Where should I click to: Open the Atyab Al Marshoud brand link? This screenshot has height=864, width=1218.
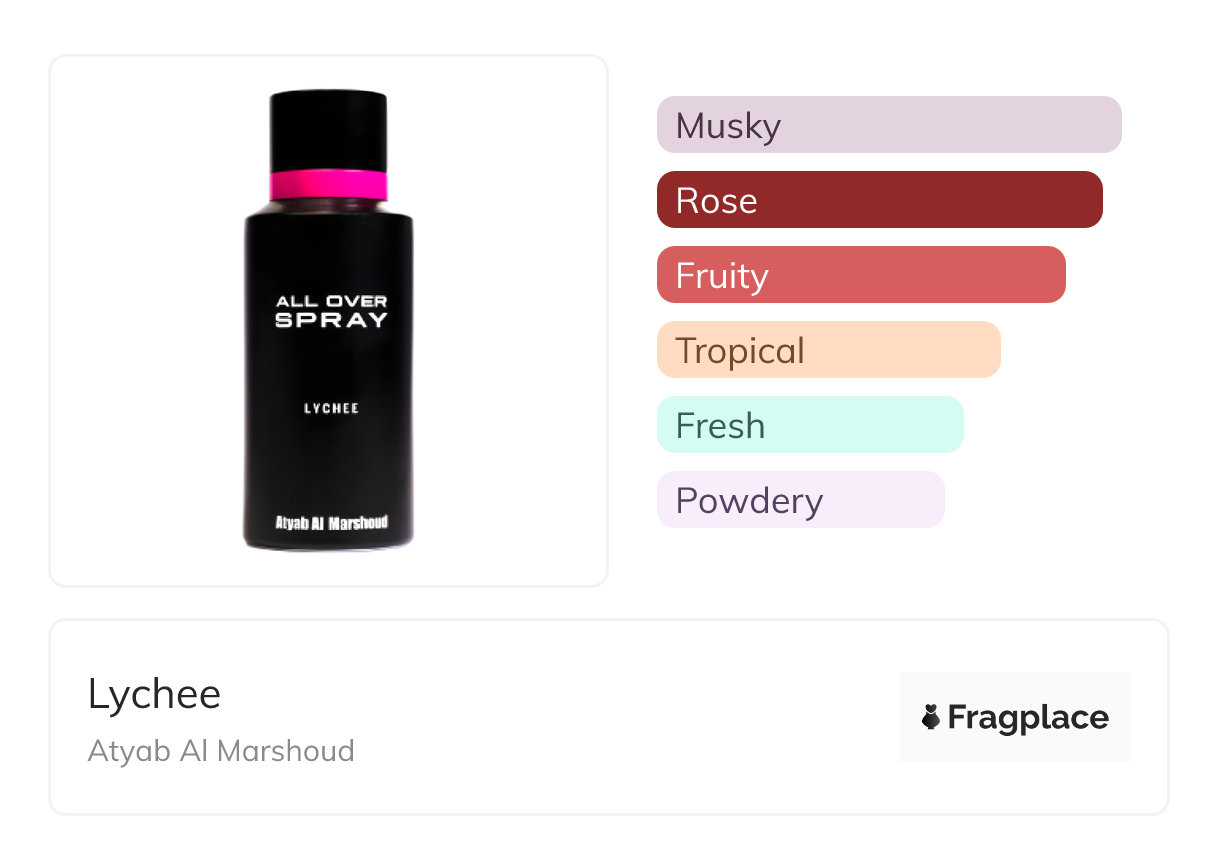point(221,751)
